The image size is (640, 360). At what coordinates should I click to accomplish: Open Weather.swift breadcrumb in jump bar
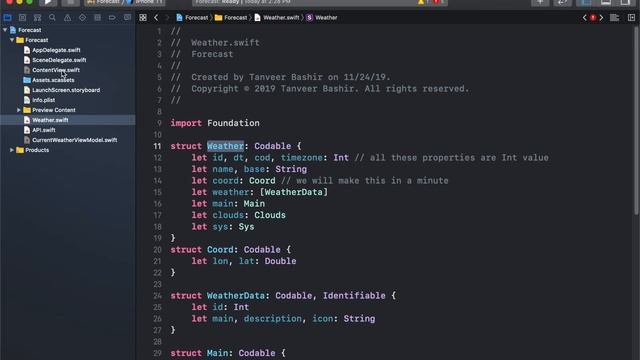277,18
